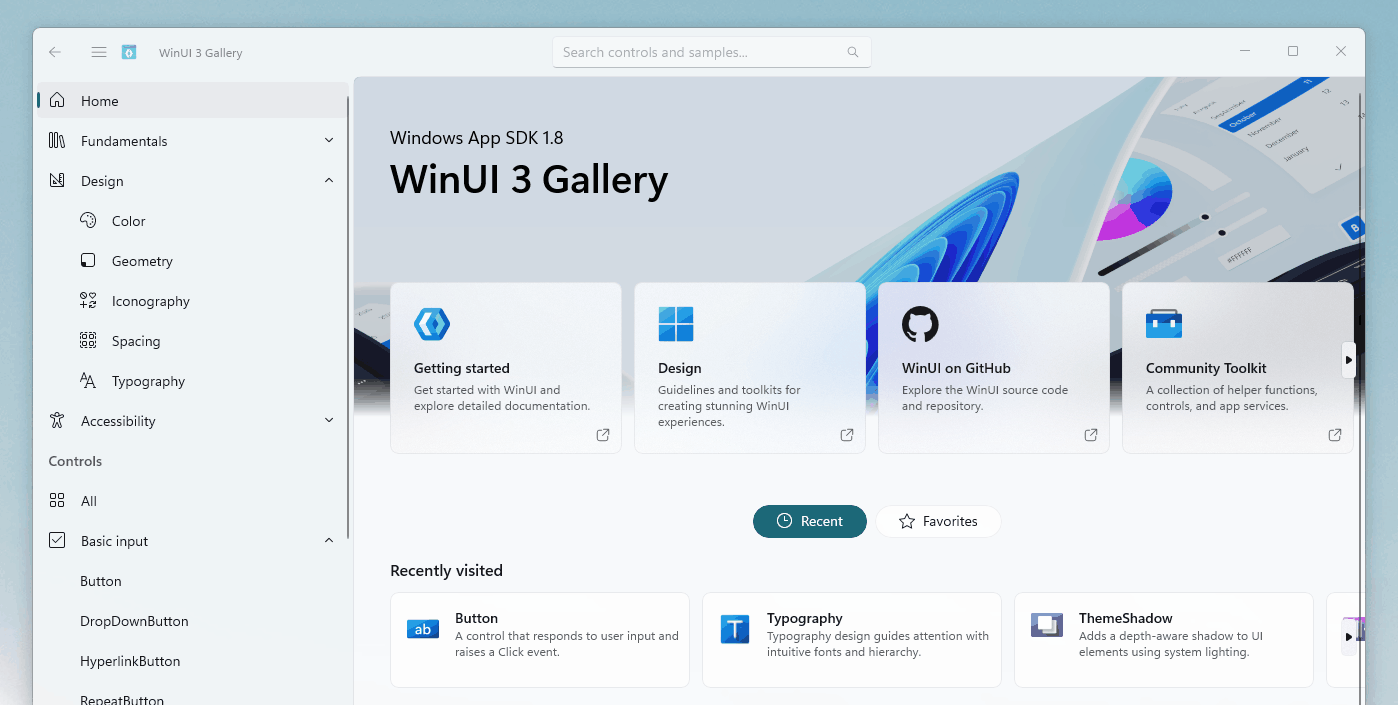Open the recently visited Typography card
The image size is (1398, 705).
(852, 640)
